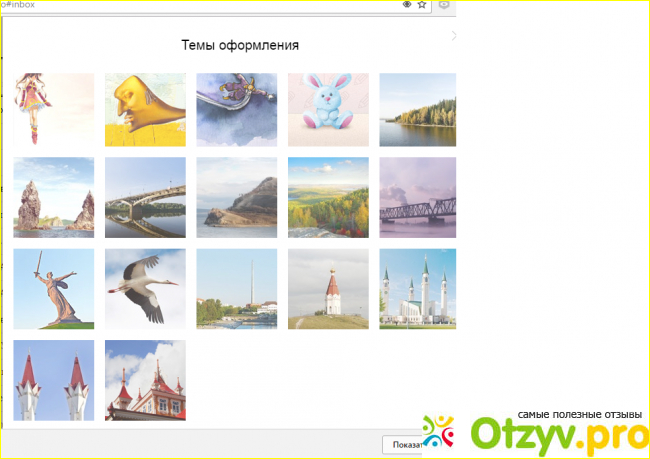Pick the blue plush bunny theme
This screenshot has height=459, width=650.
pyautogui.click(x=328, y=109)
